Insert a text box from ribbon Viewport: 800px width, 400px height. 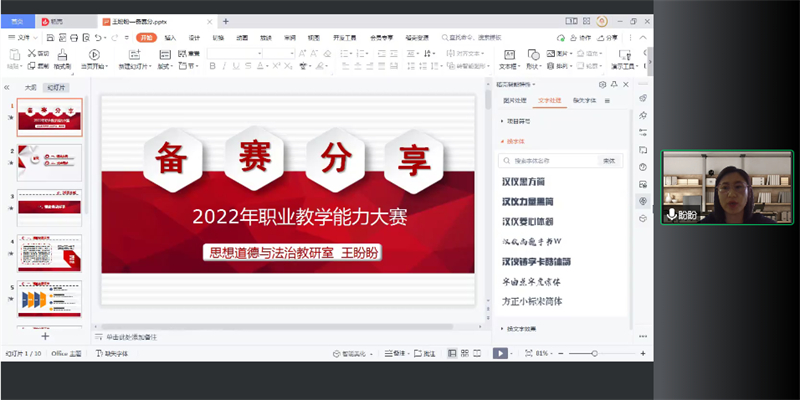click(x=509, y=56)
